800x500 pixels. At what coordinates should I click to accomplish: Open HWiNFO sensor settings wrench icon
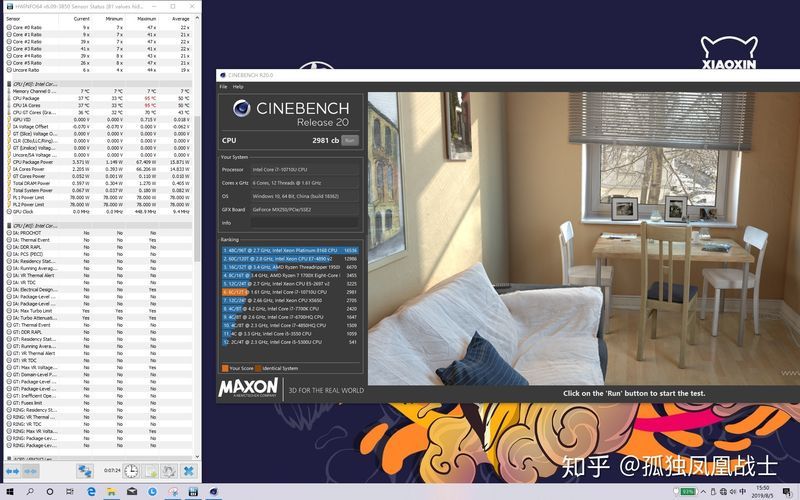169,471
